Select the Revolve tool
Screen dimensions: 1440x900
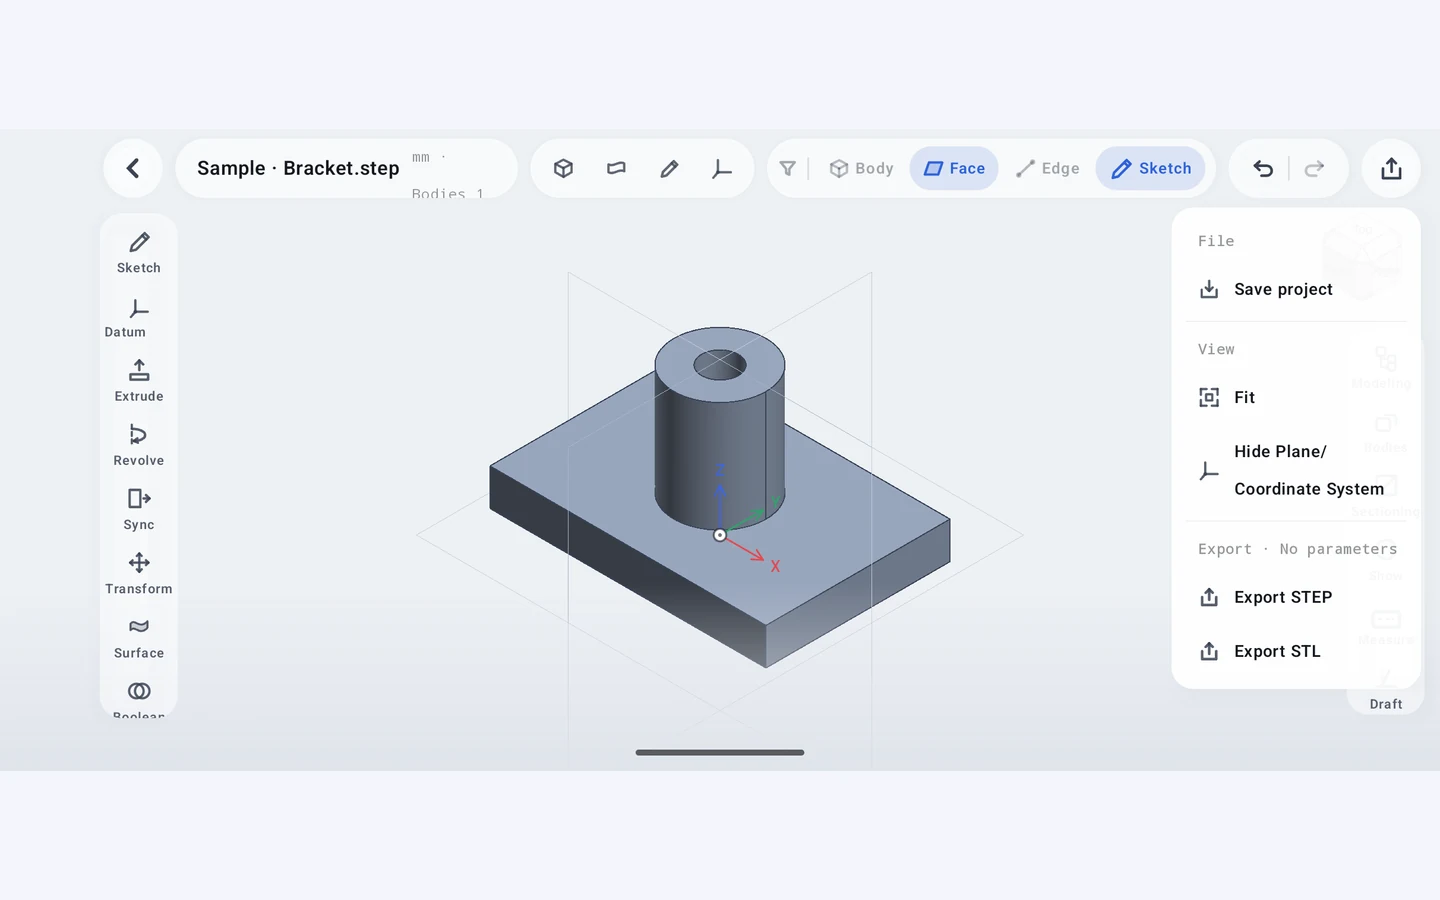pos(139,445)
